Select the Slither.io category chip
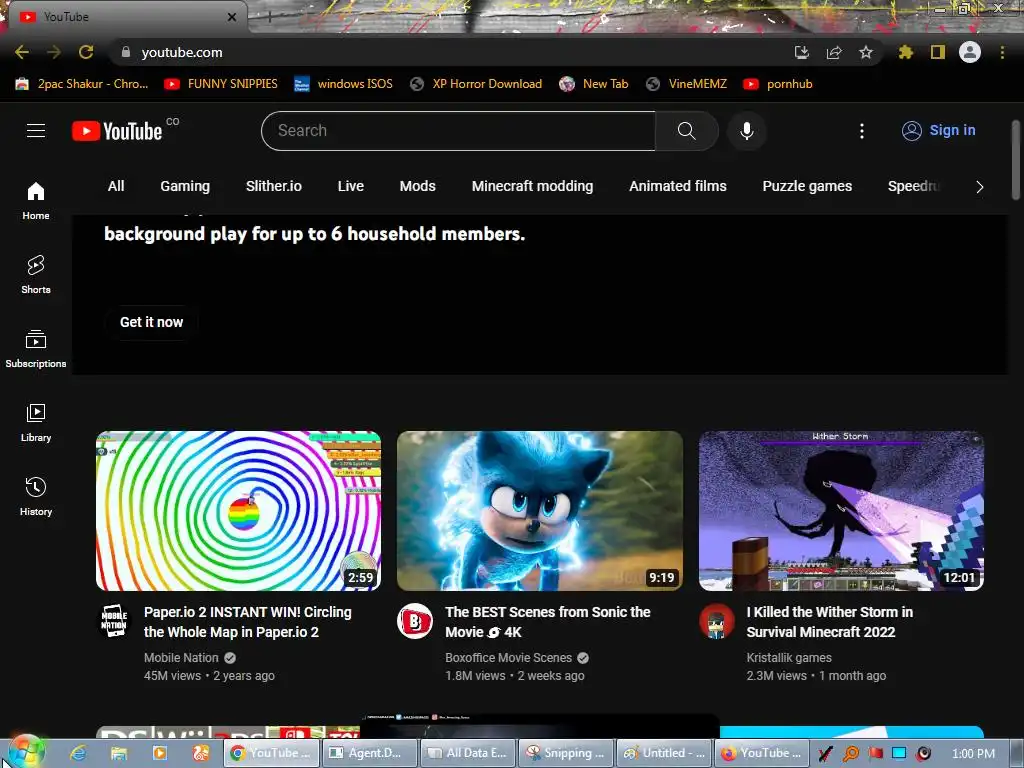This screenshot has width=1024, height=768. tap(274, 187)
